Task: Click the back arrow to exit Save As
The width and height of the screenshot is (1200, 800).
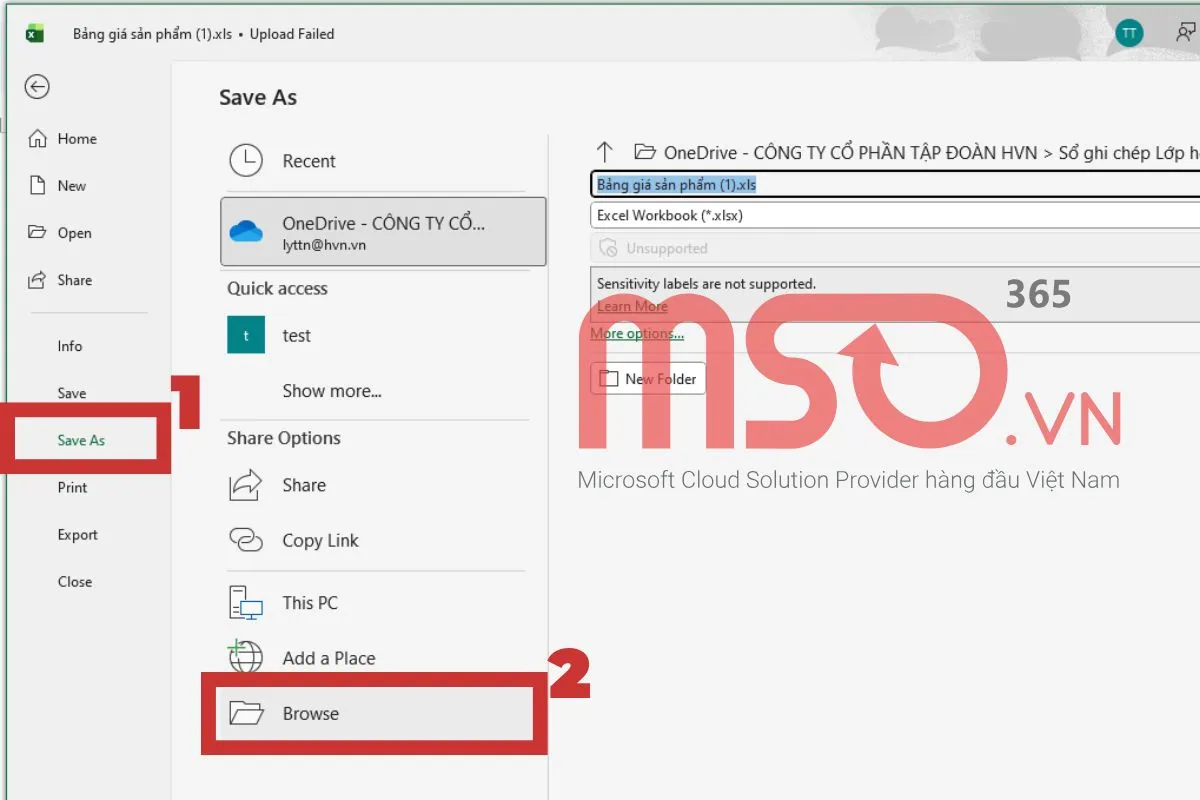Action: 37,87
